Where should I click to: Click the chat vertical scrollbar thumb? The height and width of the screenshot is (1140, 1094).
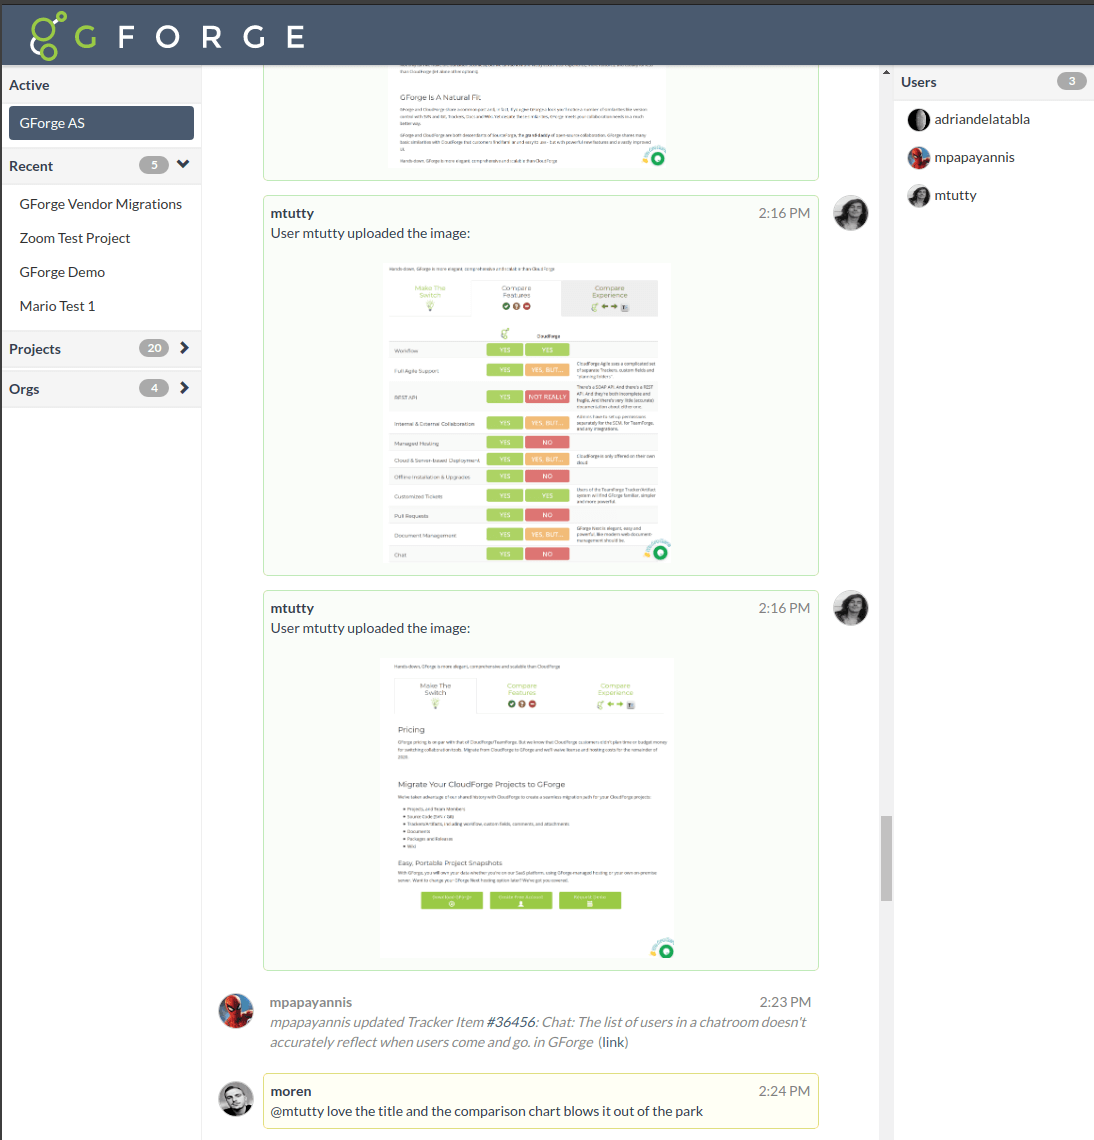[x=886, y=858]
